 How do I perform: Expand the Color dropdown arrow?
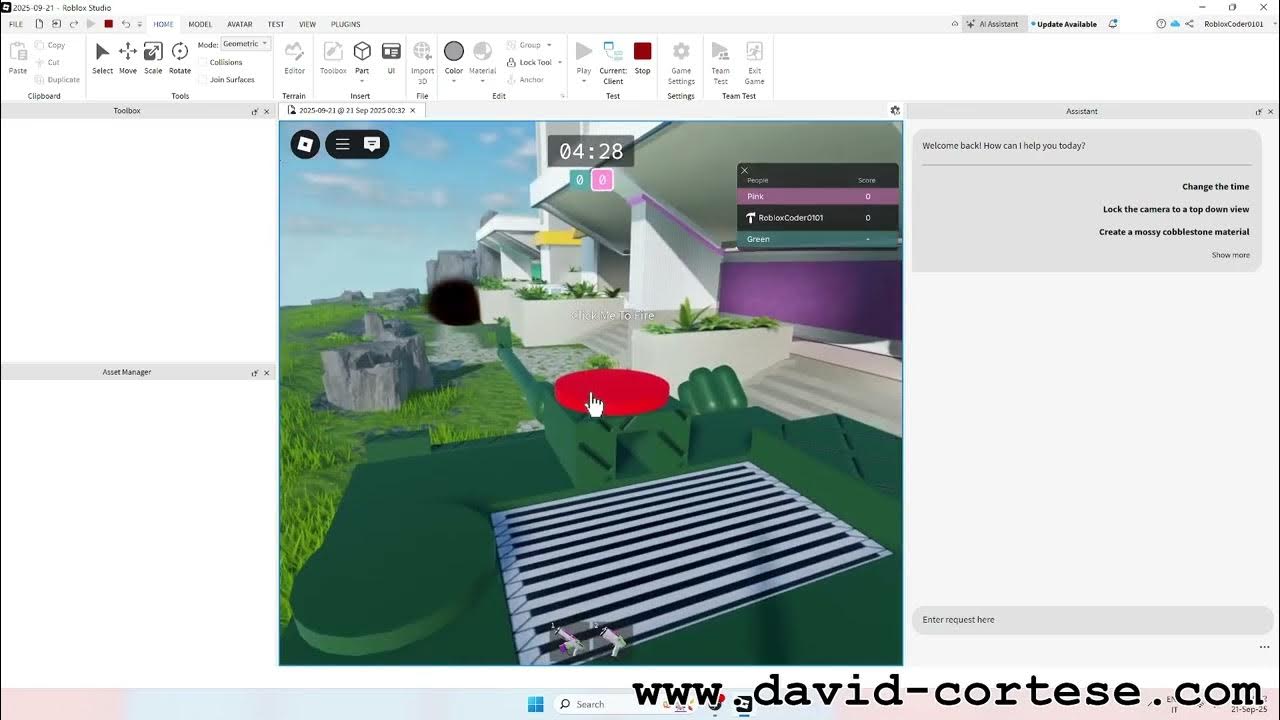454,81
